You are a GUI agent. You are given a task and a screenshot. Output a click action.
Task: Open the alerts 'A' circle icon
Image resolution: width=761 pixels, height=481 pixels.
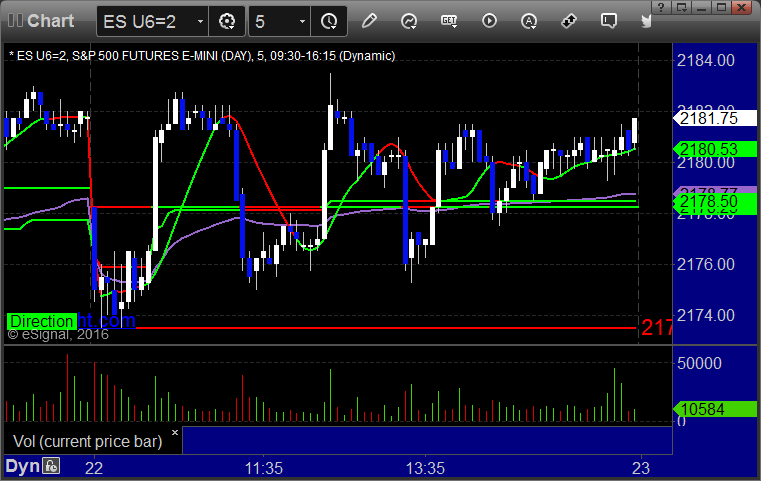529,21
